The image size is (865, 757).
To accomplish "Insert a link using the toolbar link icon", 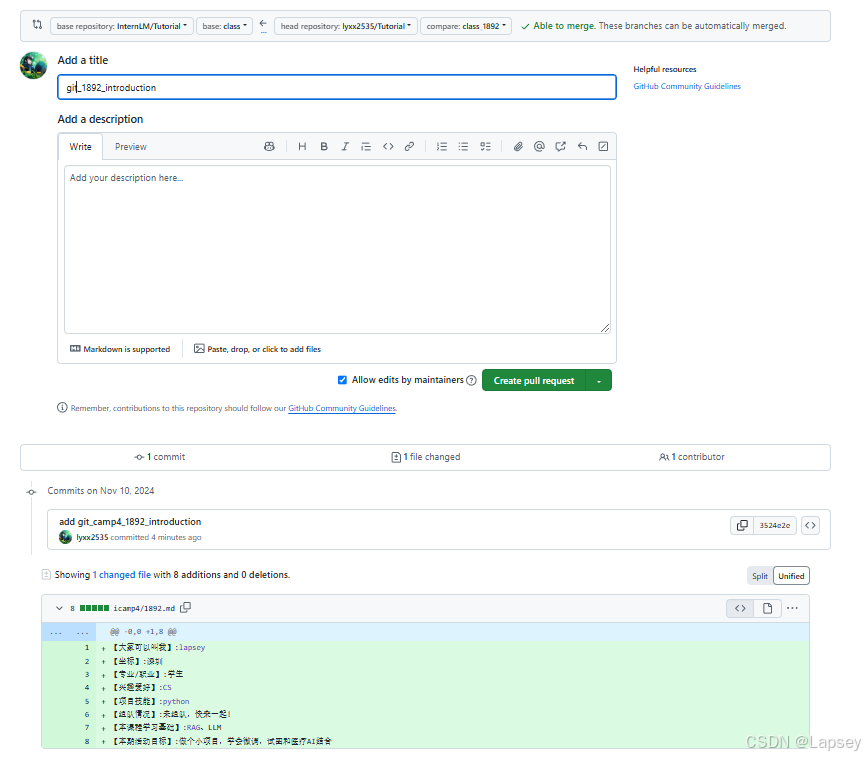I will (409, 147).
